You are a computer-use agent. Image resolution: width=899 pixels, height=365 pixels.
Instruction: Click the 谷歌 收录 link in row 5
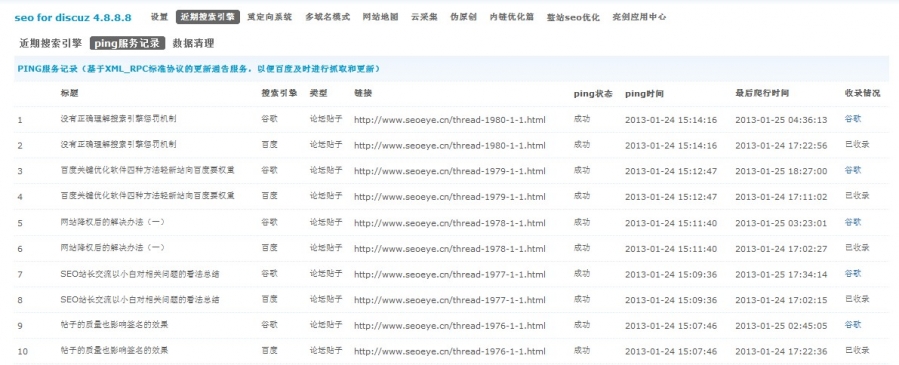coord(853,222)
